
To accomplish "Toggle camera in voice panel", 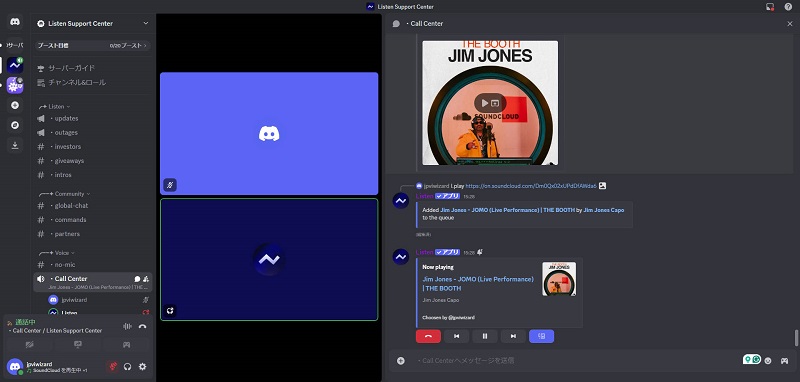I will click(30, 345).
